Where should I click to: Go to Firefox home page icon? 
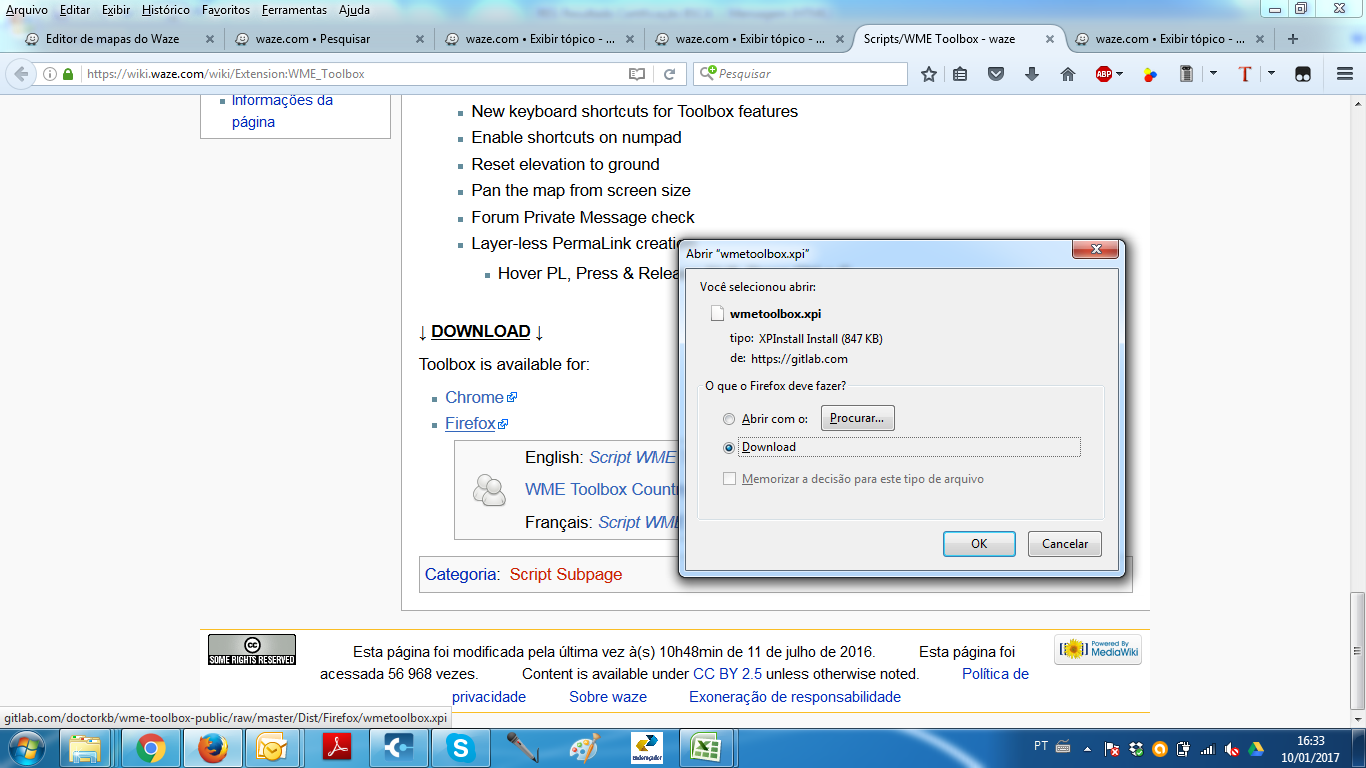coord(1068,74)
